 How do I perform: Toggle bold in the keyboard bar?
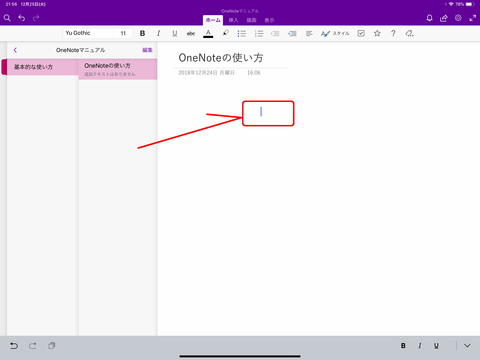coord(403,346)
